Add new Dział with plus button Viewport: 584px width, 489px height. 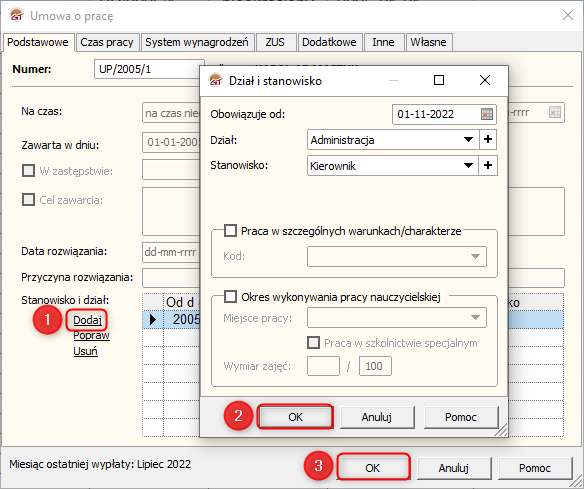[488, 140]
